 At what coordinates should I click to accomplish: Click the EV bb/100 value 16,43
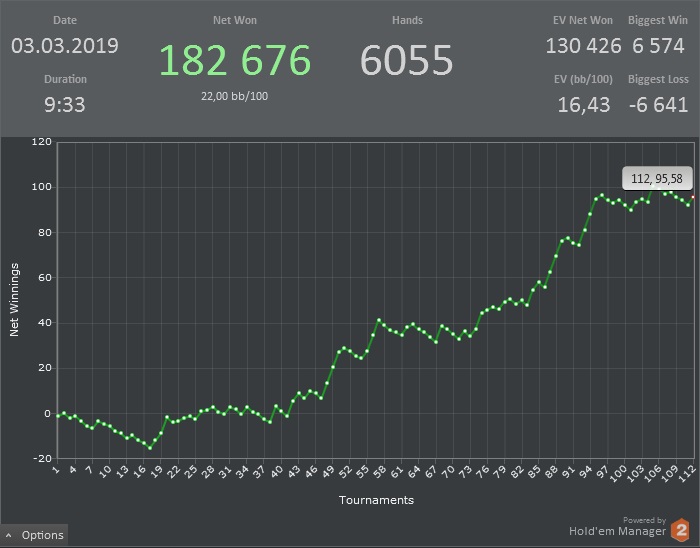tap(583, 105)
